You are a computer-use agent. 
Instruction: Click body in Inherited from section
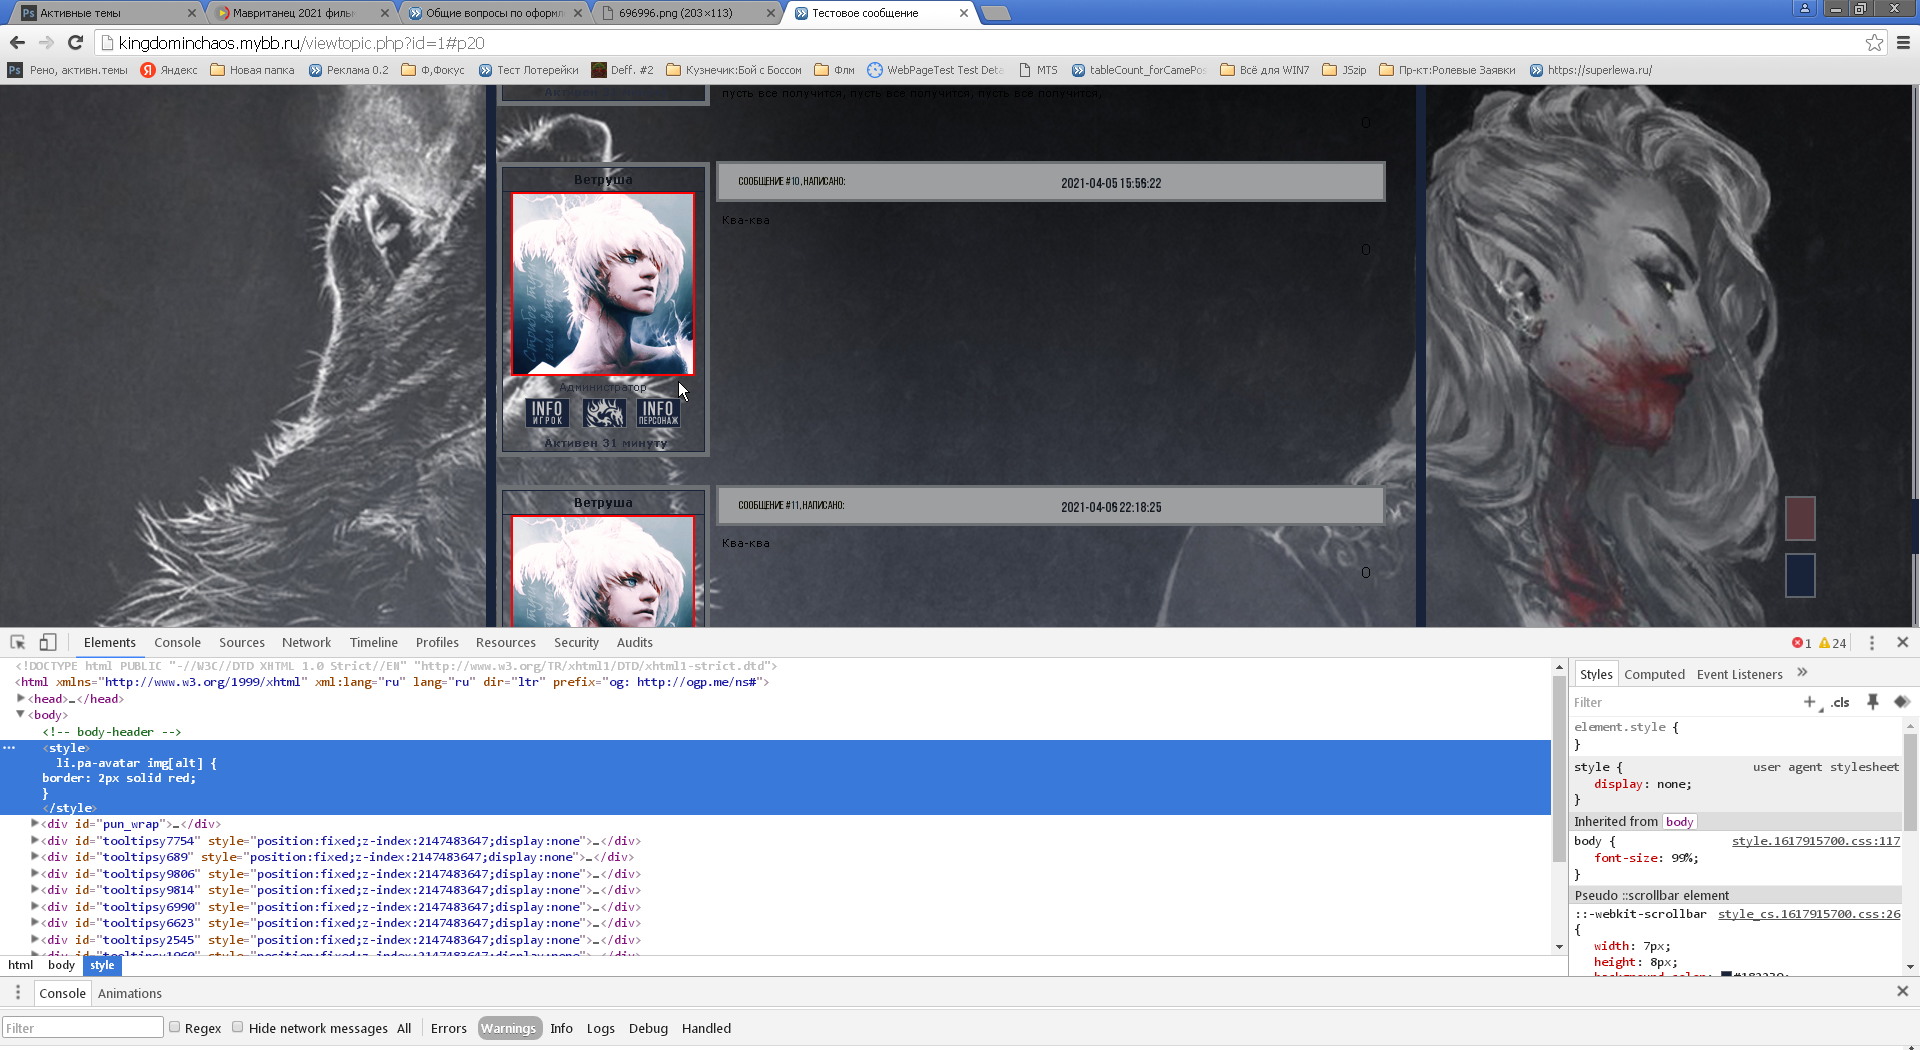1679,821
